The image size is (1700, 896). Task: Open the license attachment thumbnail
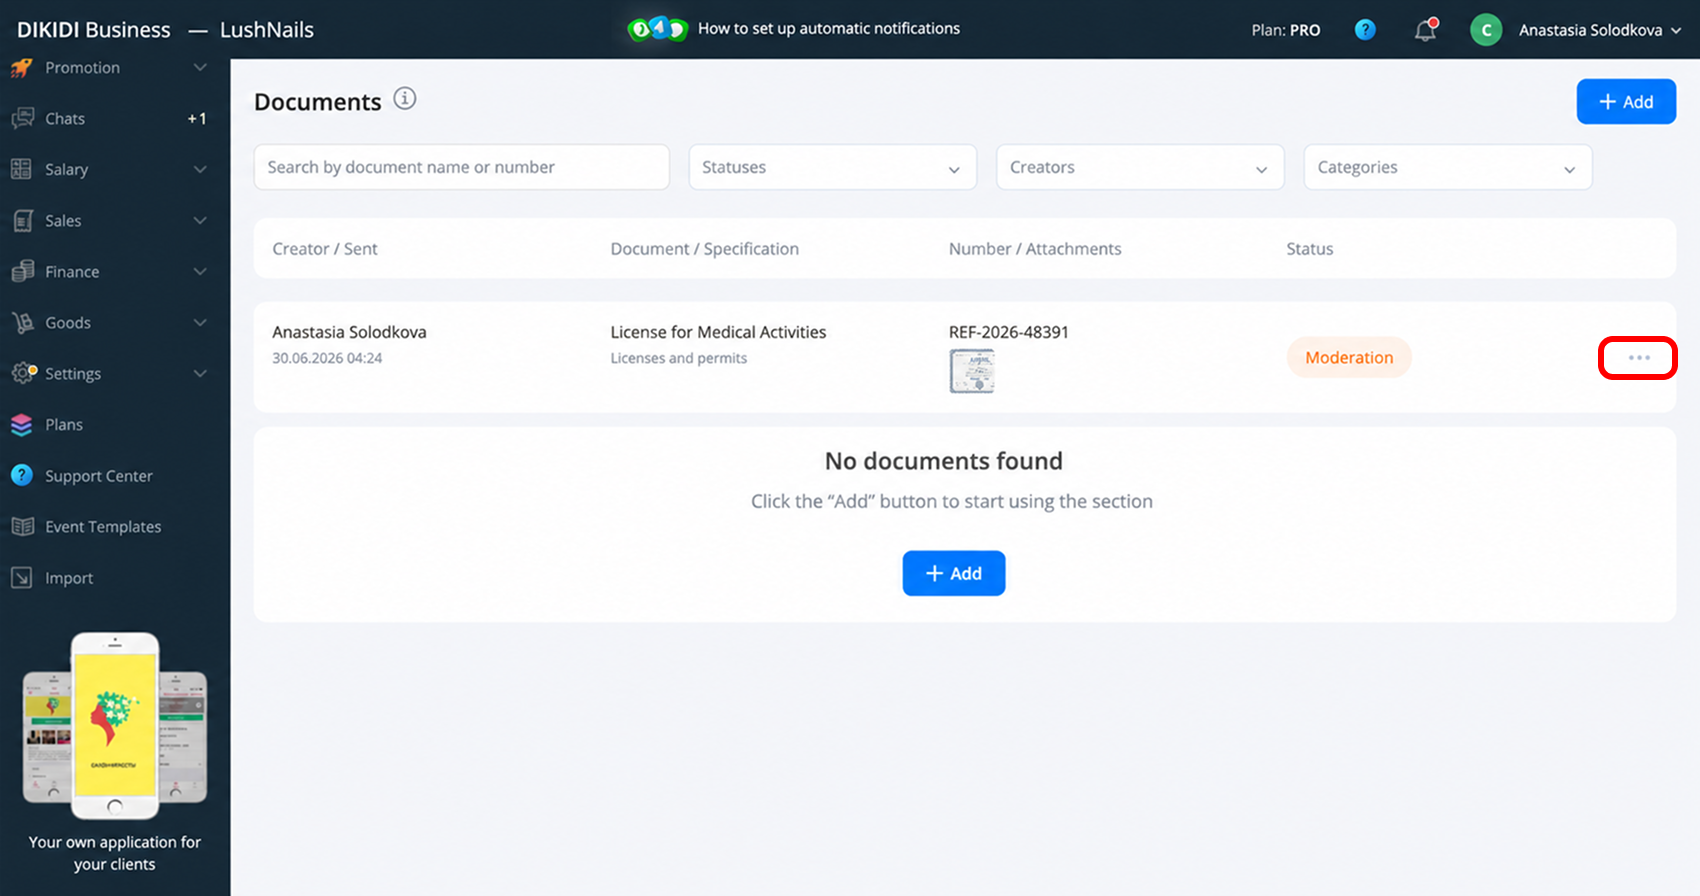pos(972,371)
